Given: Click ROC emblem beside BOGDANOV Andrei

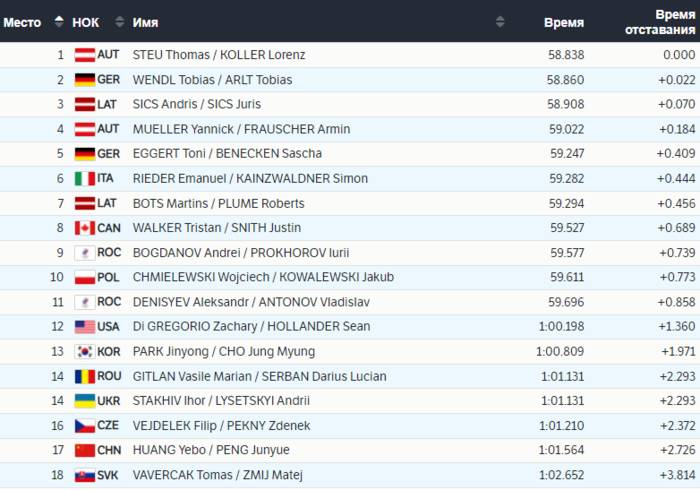Looking at the screenshot, I should point(85,253).
